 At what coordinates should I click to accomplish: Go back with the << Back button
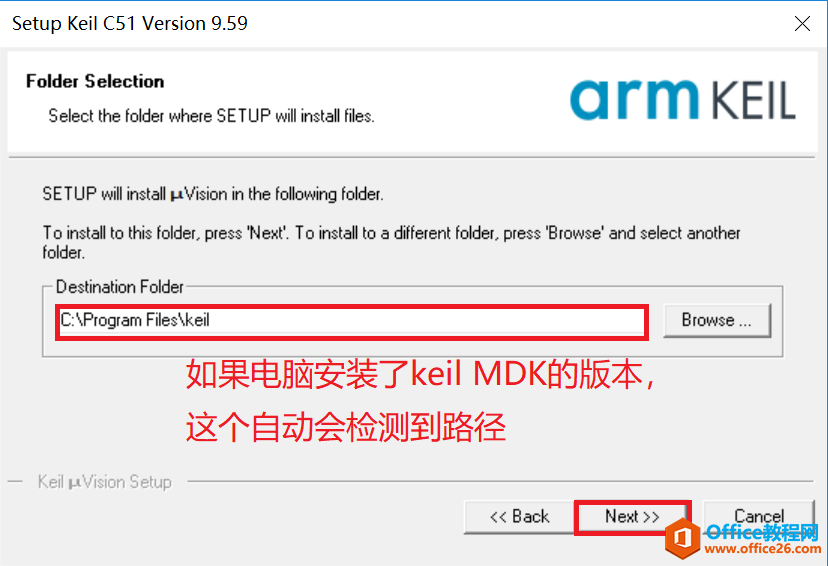coord(519,517)
